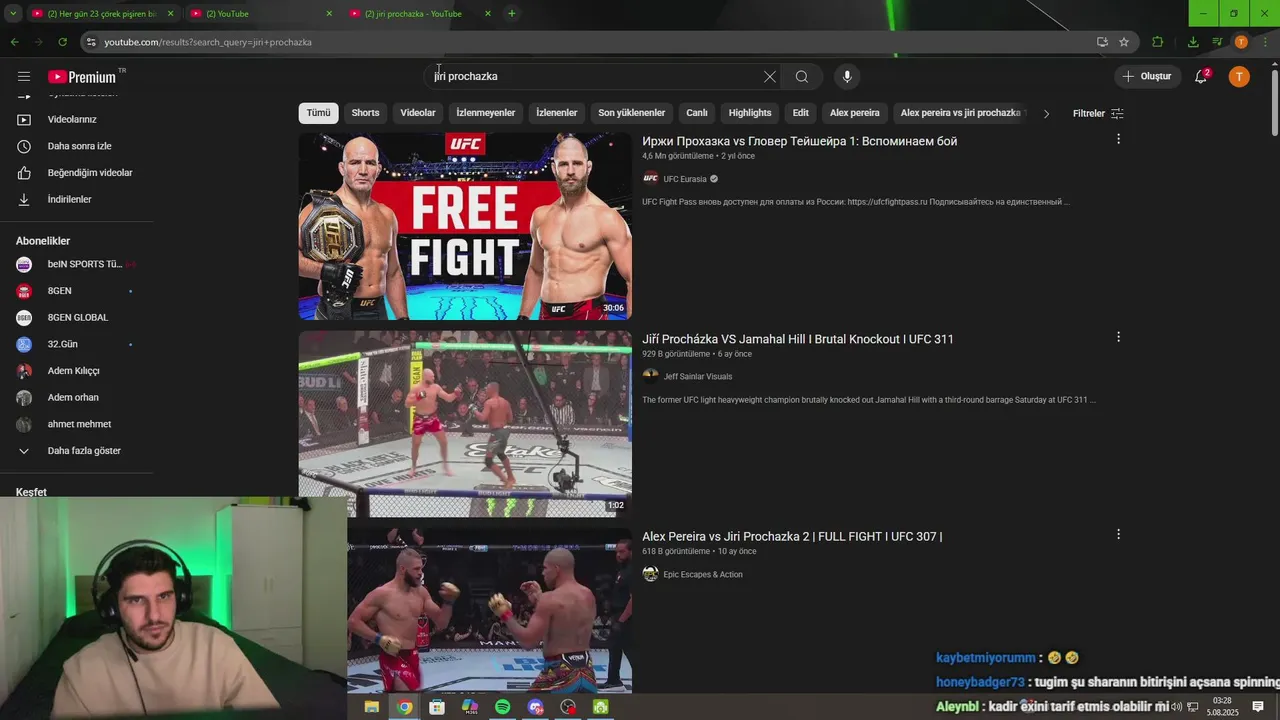Select the İzlenenler filter chip

coord(556,113)
